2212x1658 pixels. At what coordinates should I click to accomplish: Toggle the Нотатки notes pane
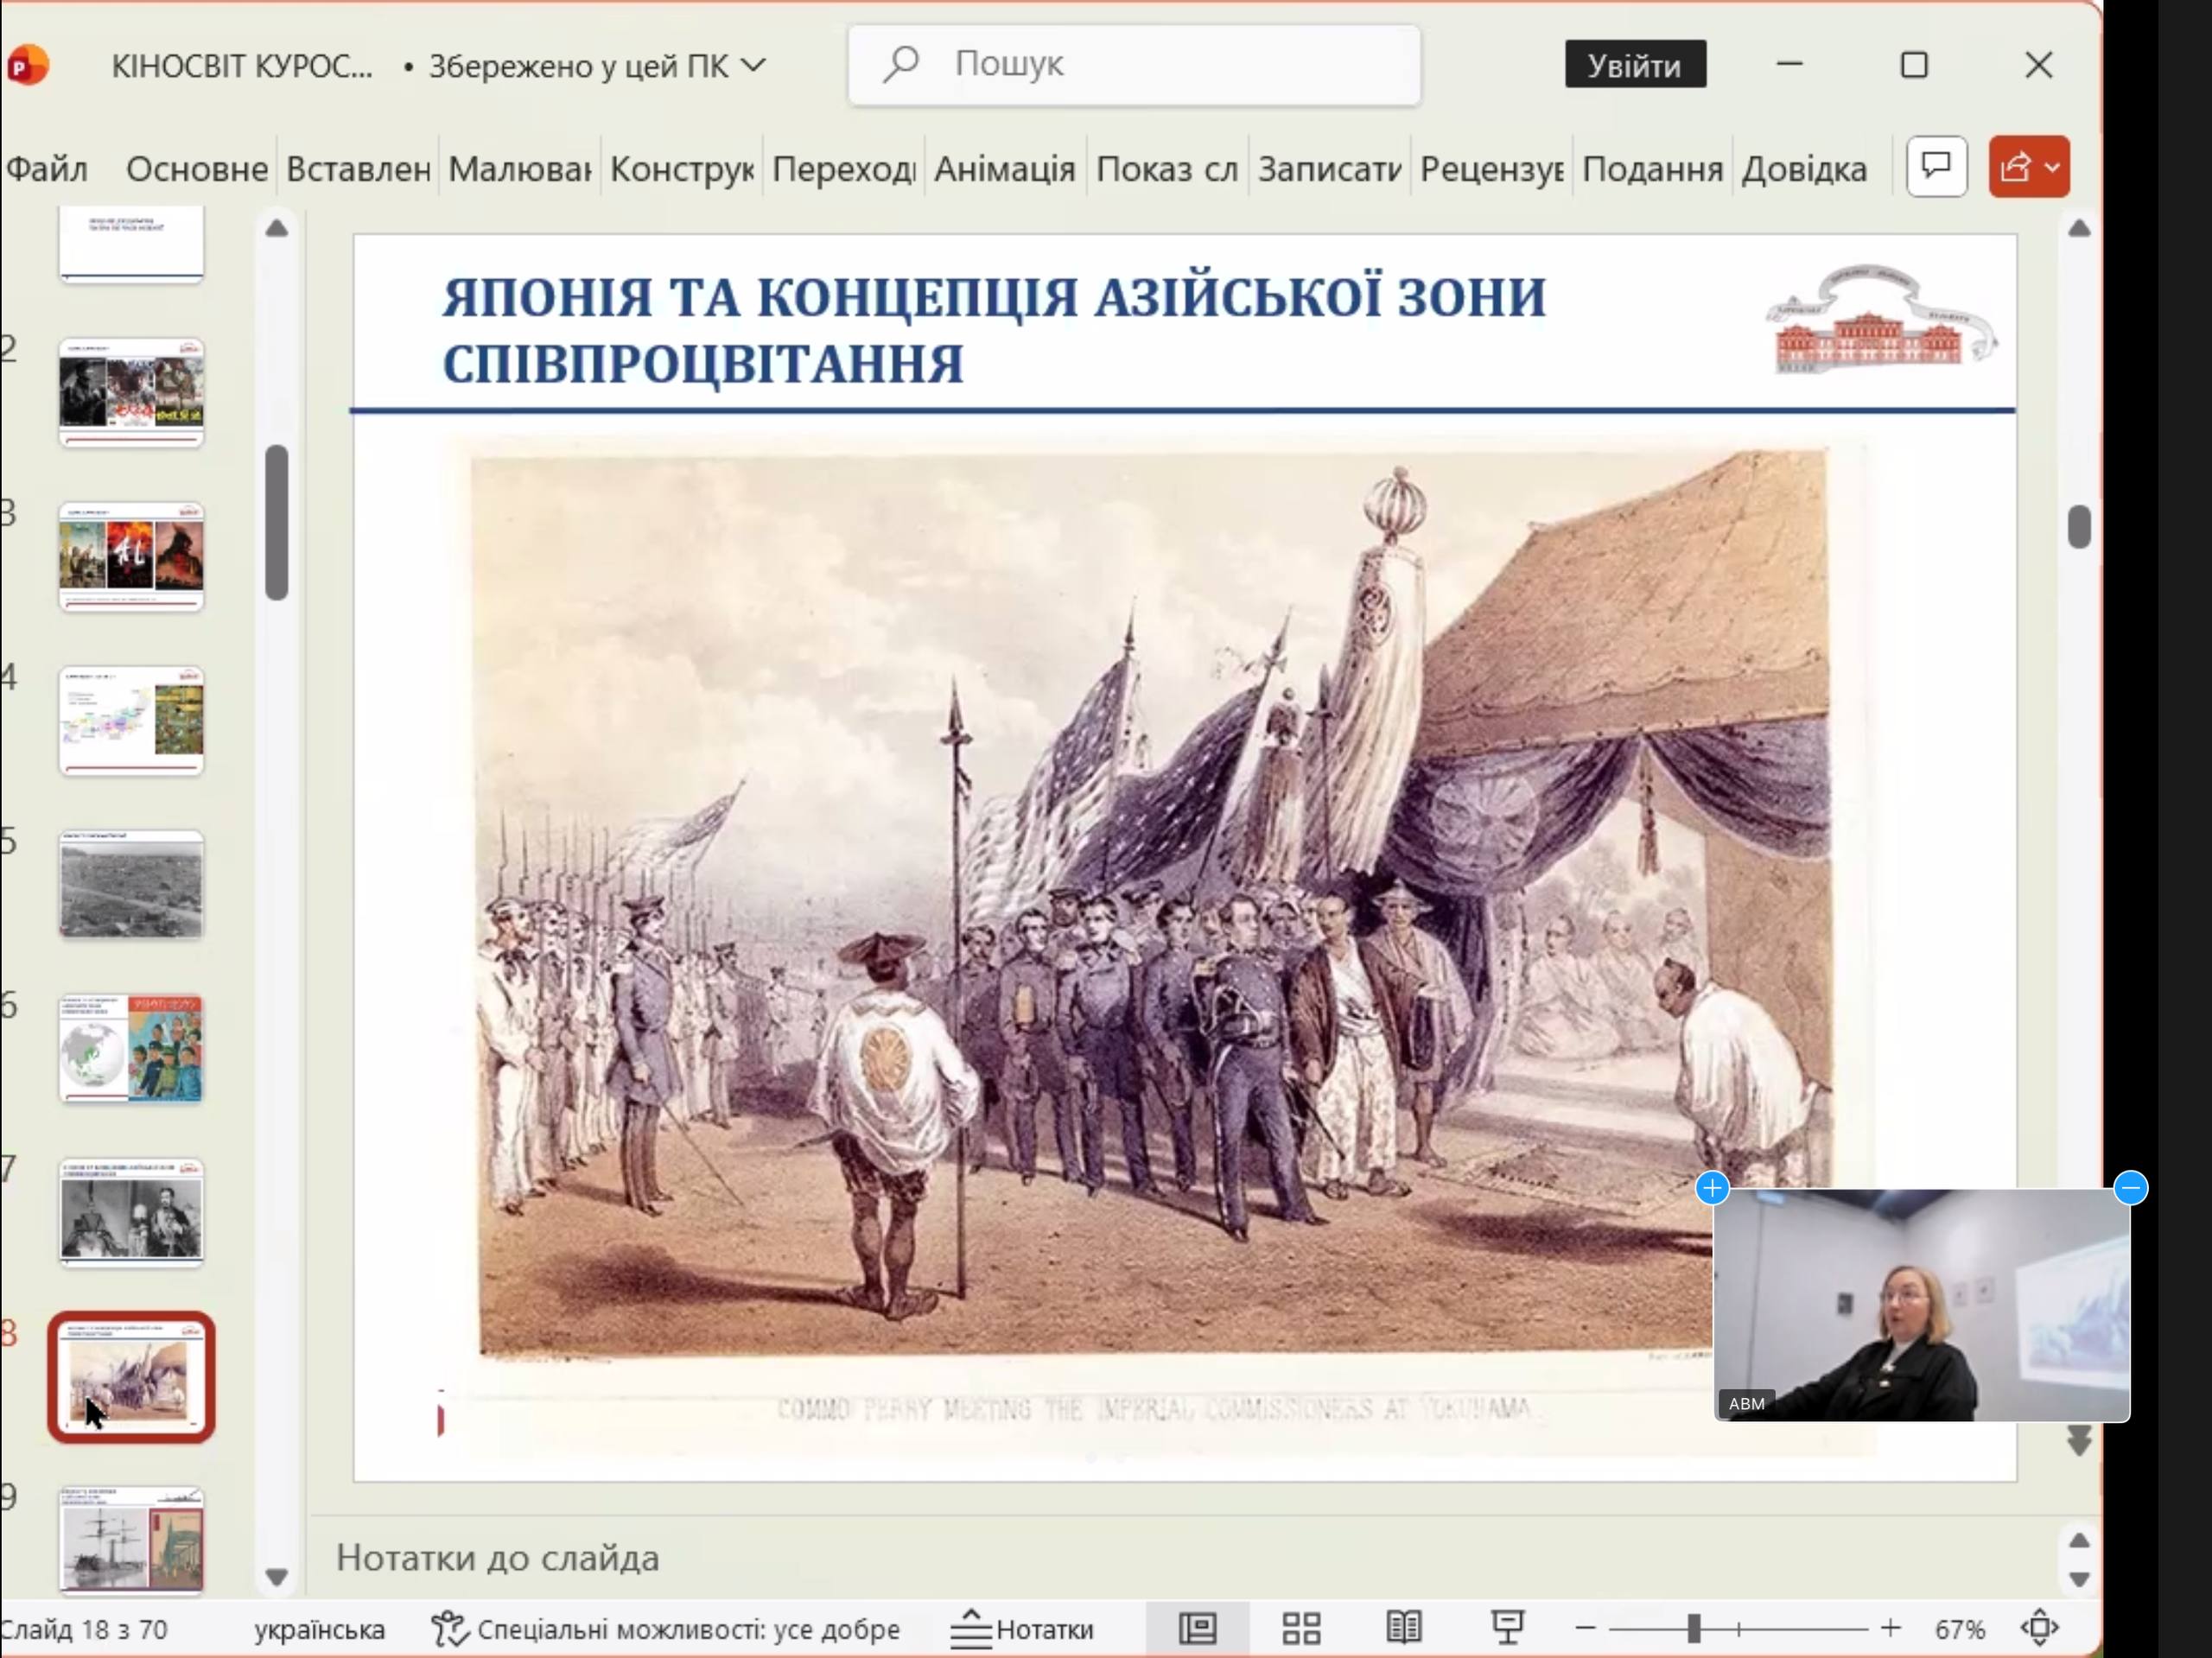(x=1023, y=1629)
